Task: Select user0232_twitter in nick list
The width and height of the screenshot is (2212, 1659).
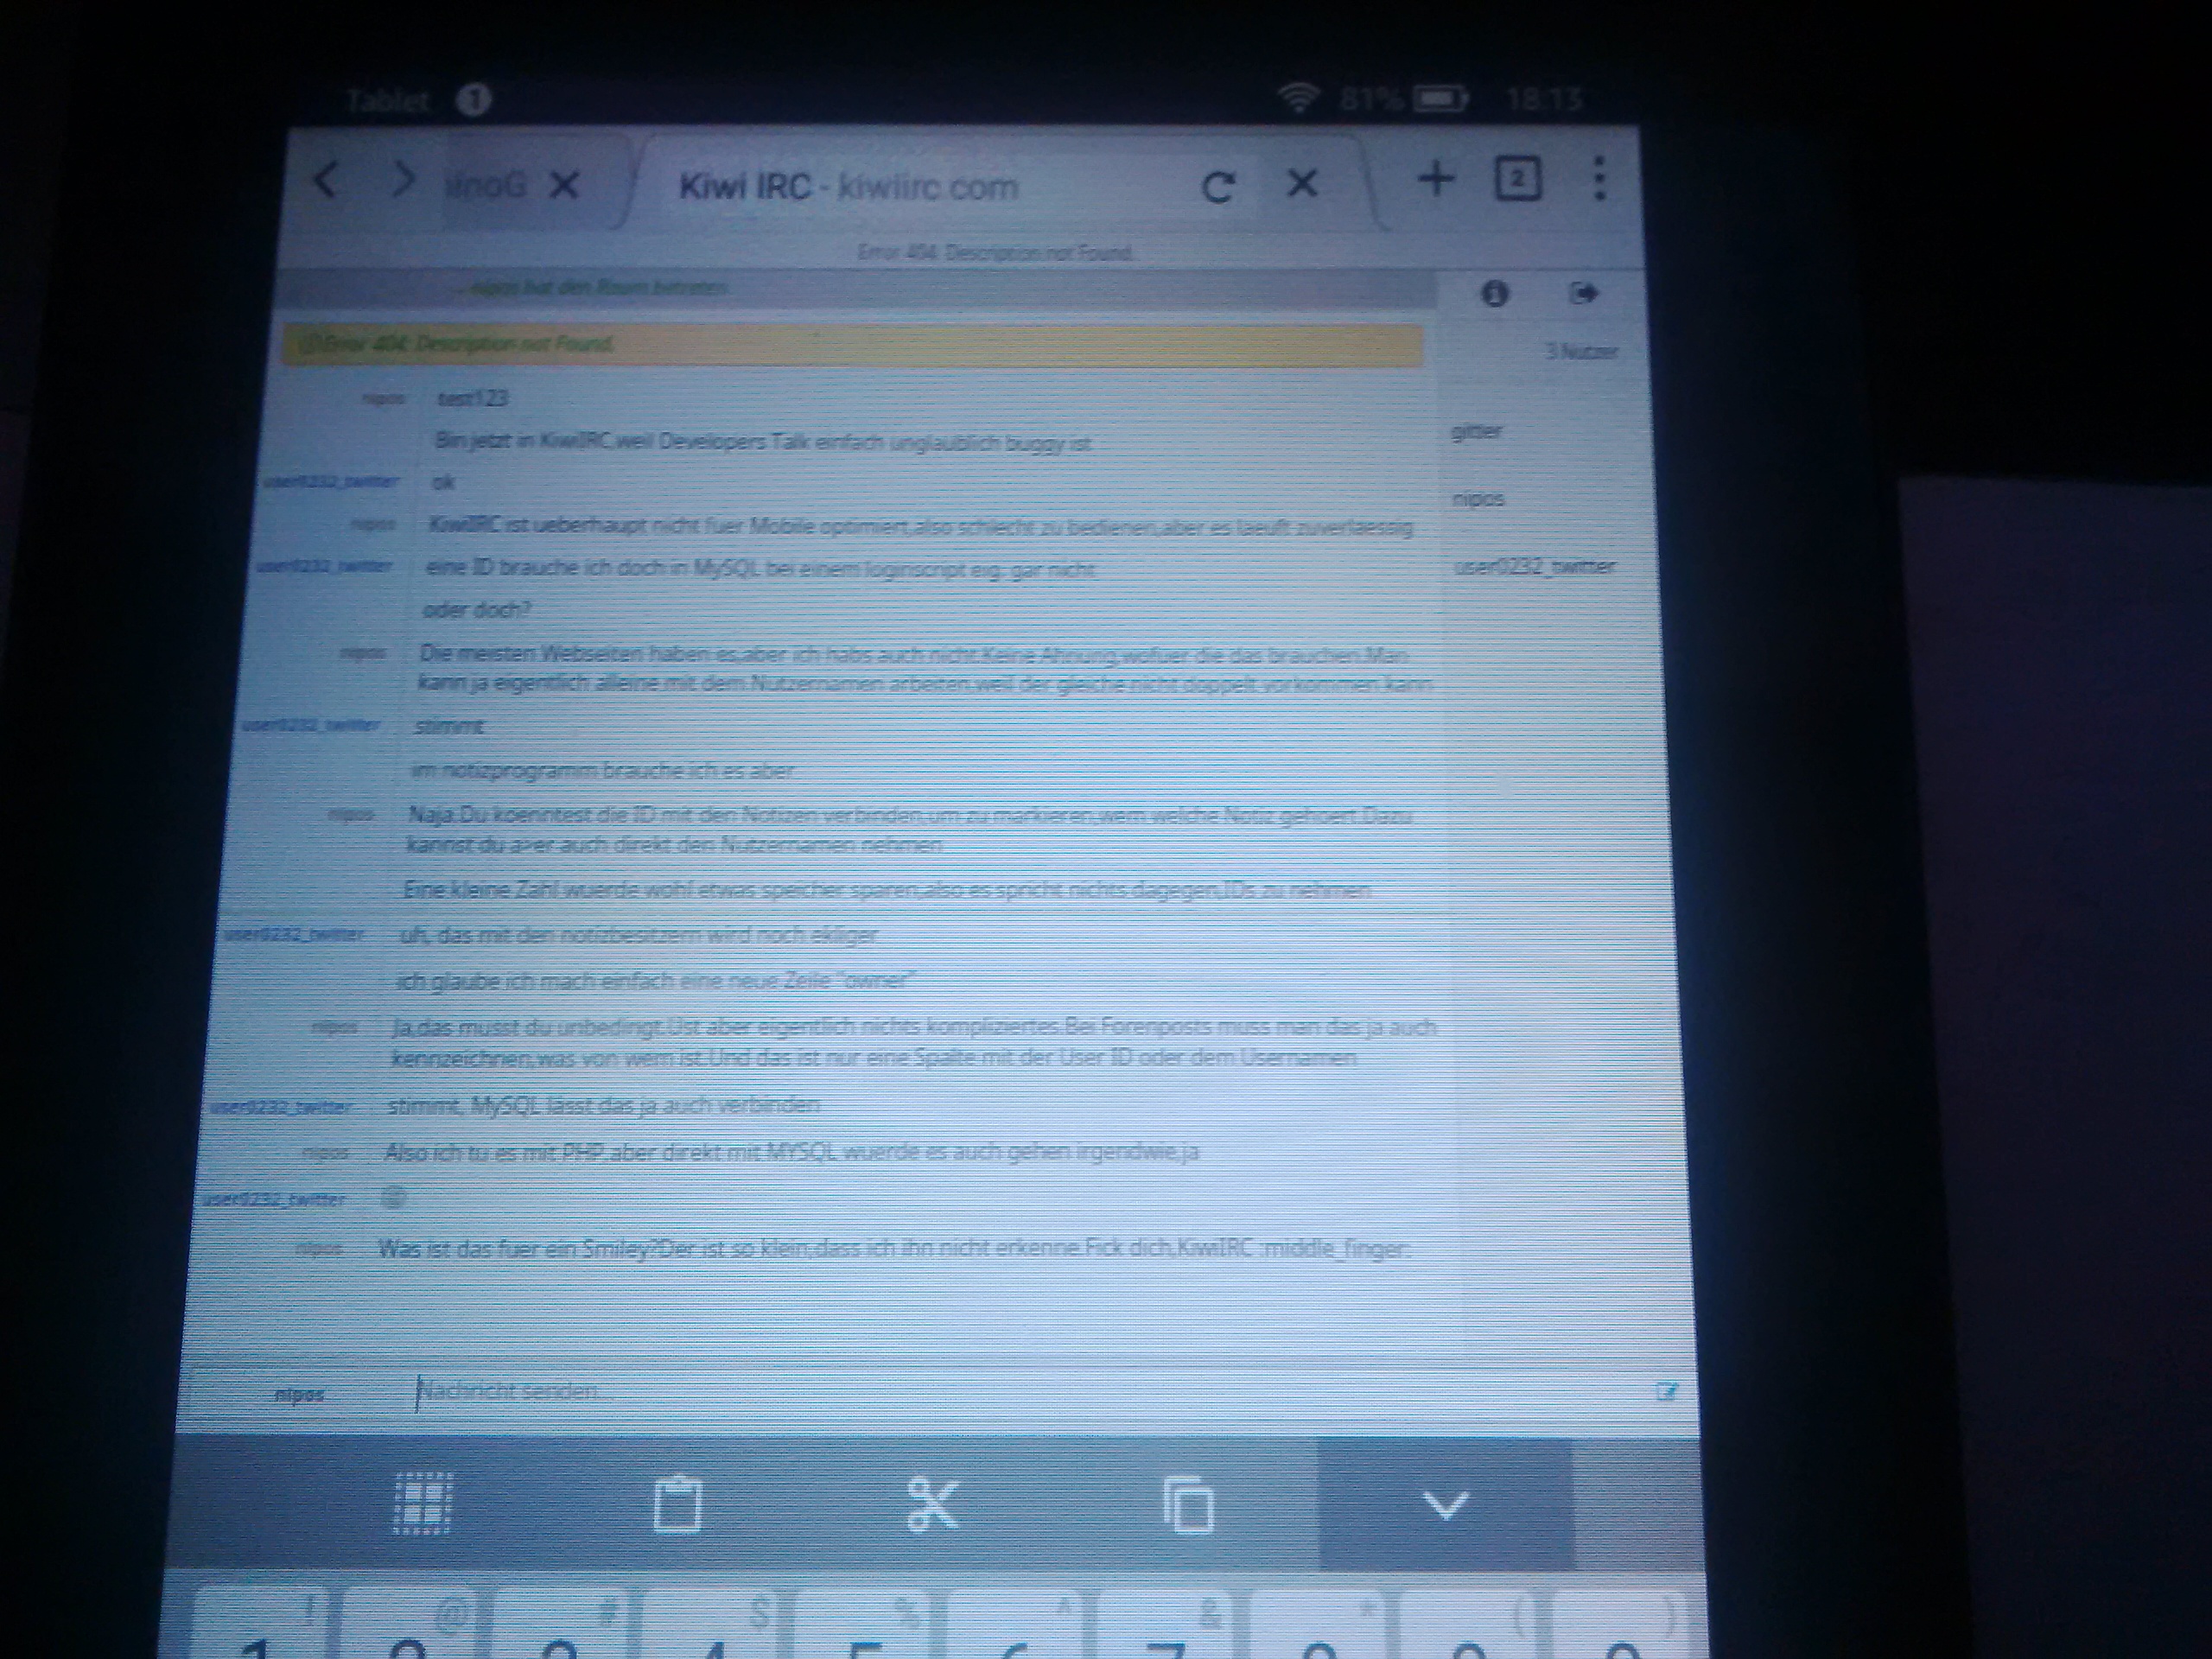Action: point(1534,567)
